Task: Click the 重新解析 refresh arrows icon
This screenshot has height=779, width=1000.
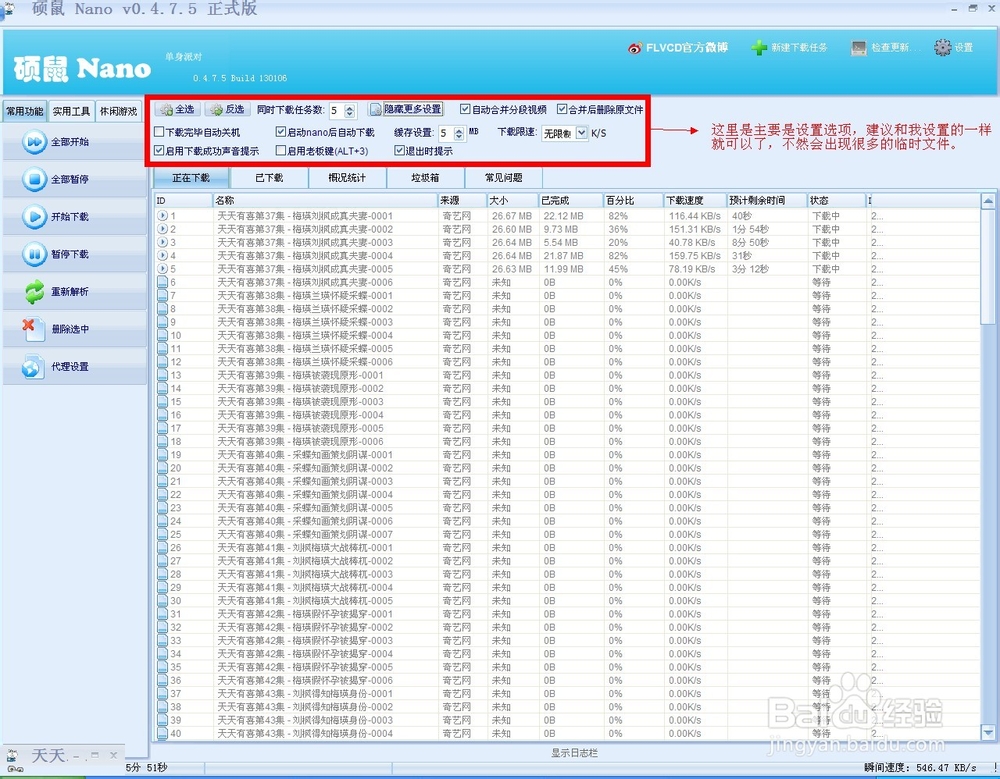Action: (34, 292)
